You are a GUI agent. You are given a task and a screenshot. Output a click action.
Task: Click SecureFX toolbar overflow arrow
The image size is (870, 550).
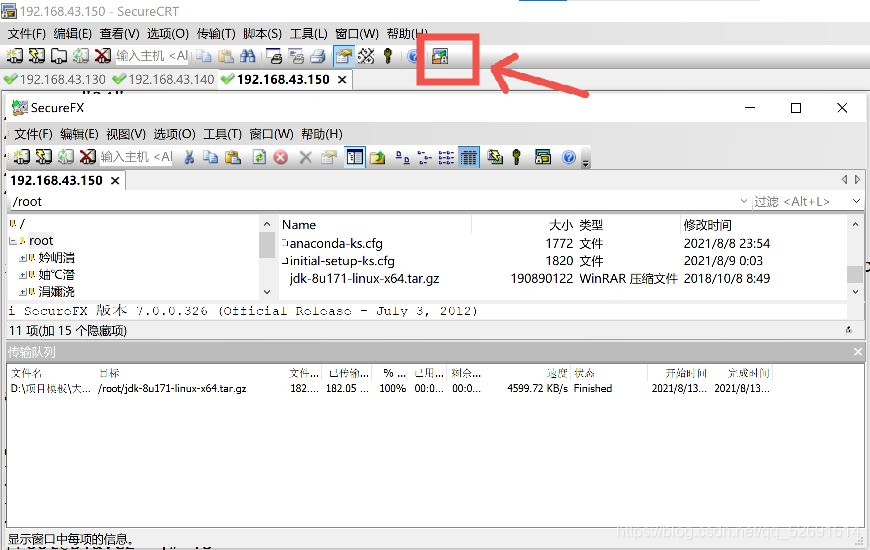(585, 162)
